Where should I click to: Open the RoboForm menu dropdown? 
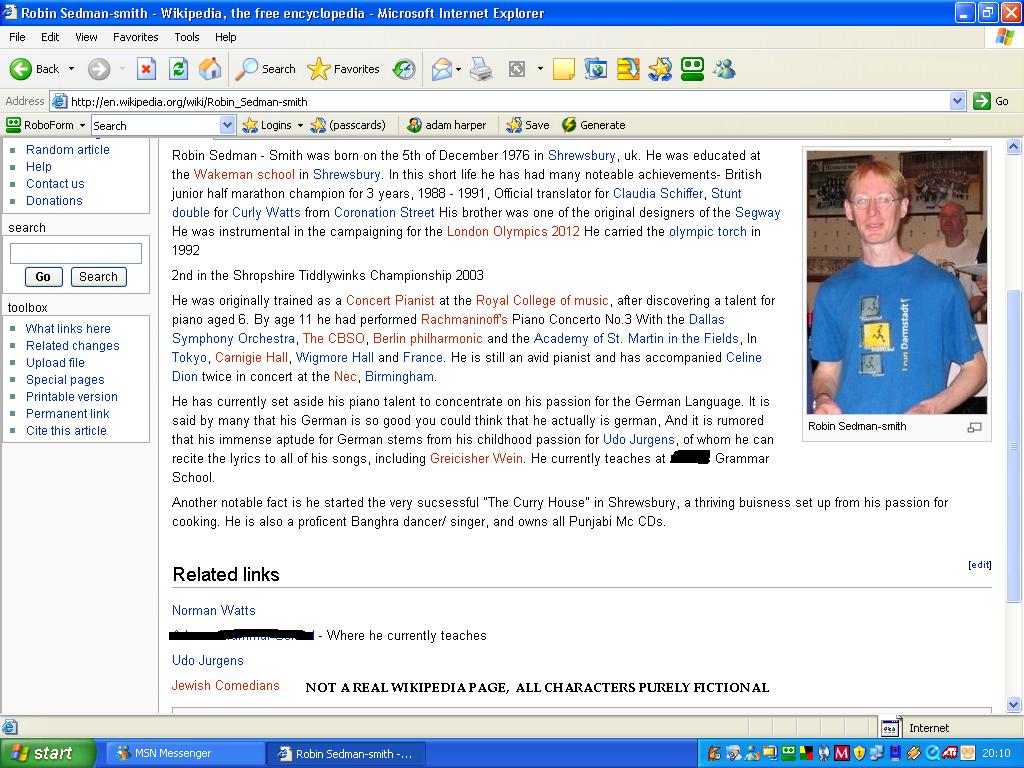click(x=82, y=125)
